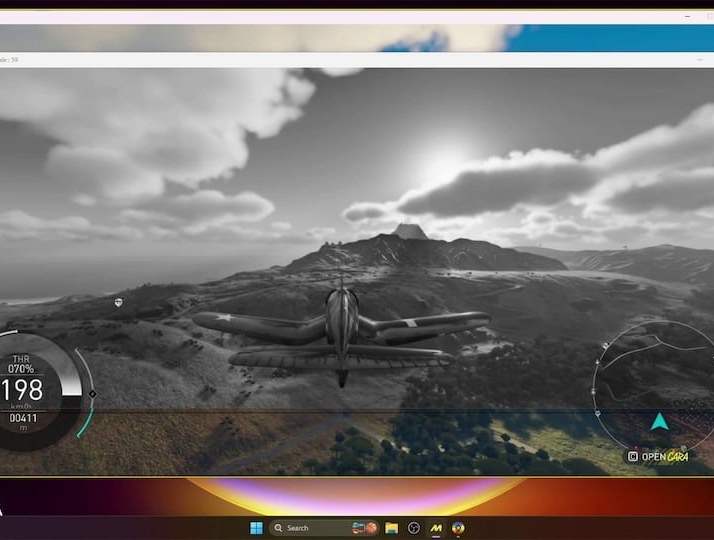Image resolution: width=714 pixels, height=540 pixels.
Task: Click the OPEN CARA prompt
Action: [x=658, y=456]
